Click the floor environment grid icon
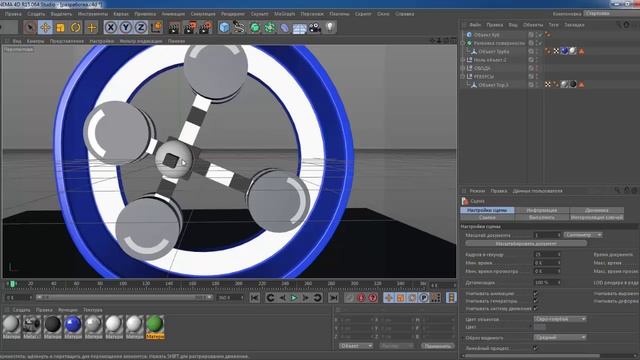640x360 pixels. pyautogui.click(x=300, y=28)
